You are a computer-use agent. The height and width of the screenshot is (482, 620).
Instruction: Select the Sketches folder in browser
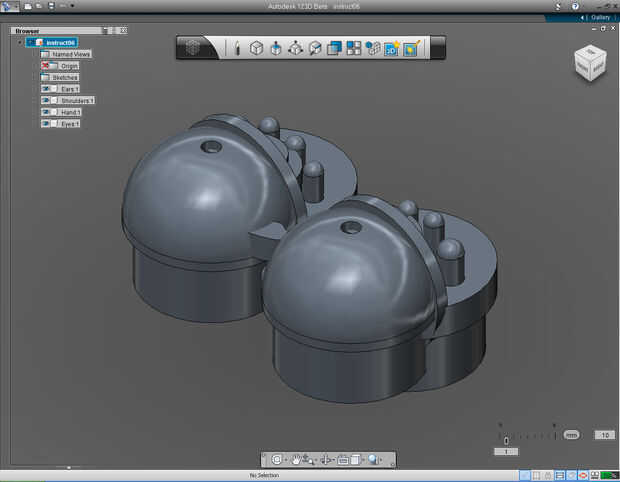click(64, 77)
